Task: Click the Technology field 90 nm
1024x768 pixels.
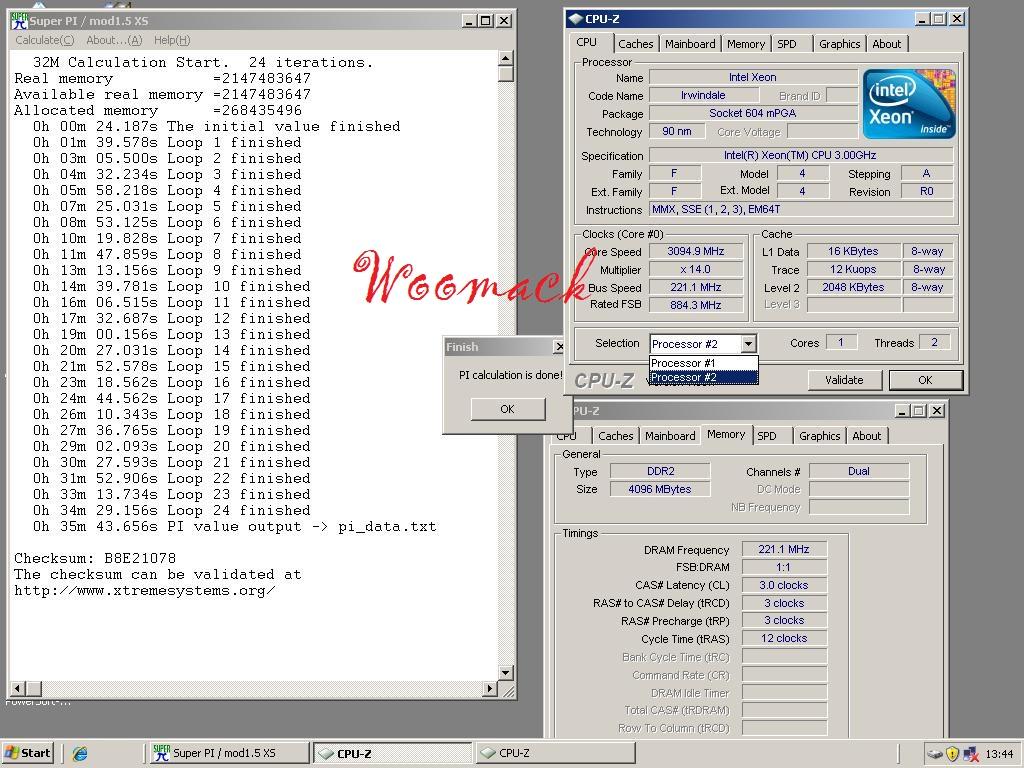Action: click(677, 131)
